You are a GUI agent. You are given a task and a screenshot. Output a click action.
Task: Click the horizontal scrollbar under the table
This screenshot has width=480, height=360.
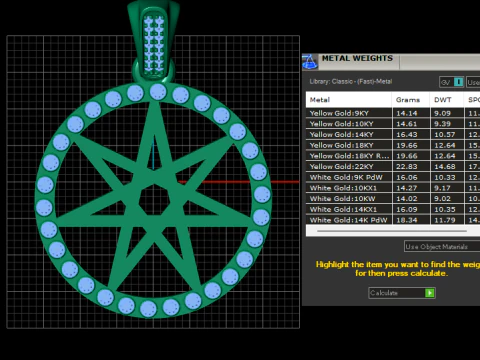click(x=392, y=231)
